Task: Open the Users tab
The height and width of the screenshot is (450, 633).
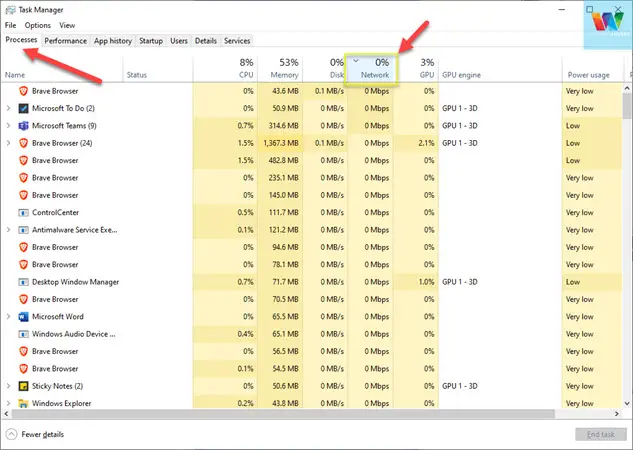Action: (x=179, y=41)
